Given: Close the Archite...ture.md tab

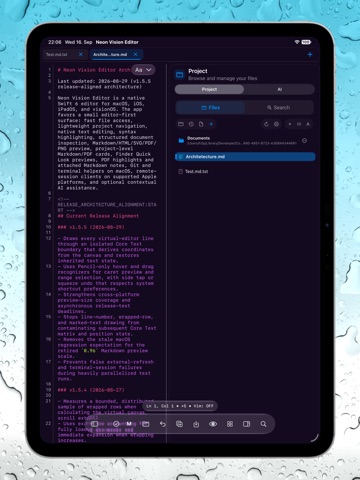Looking at the screenshot, I should pos(135,54).
